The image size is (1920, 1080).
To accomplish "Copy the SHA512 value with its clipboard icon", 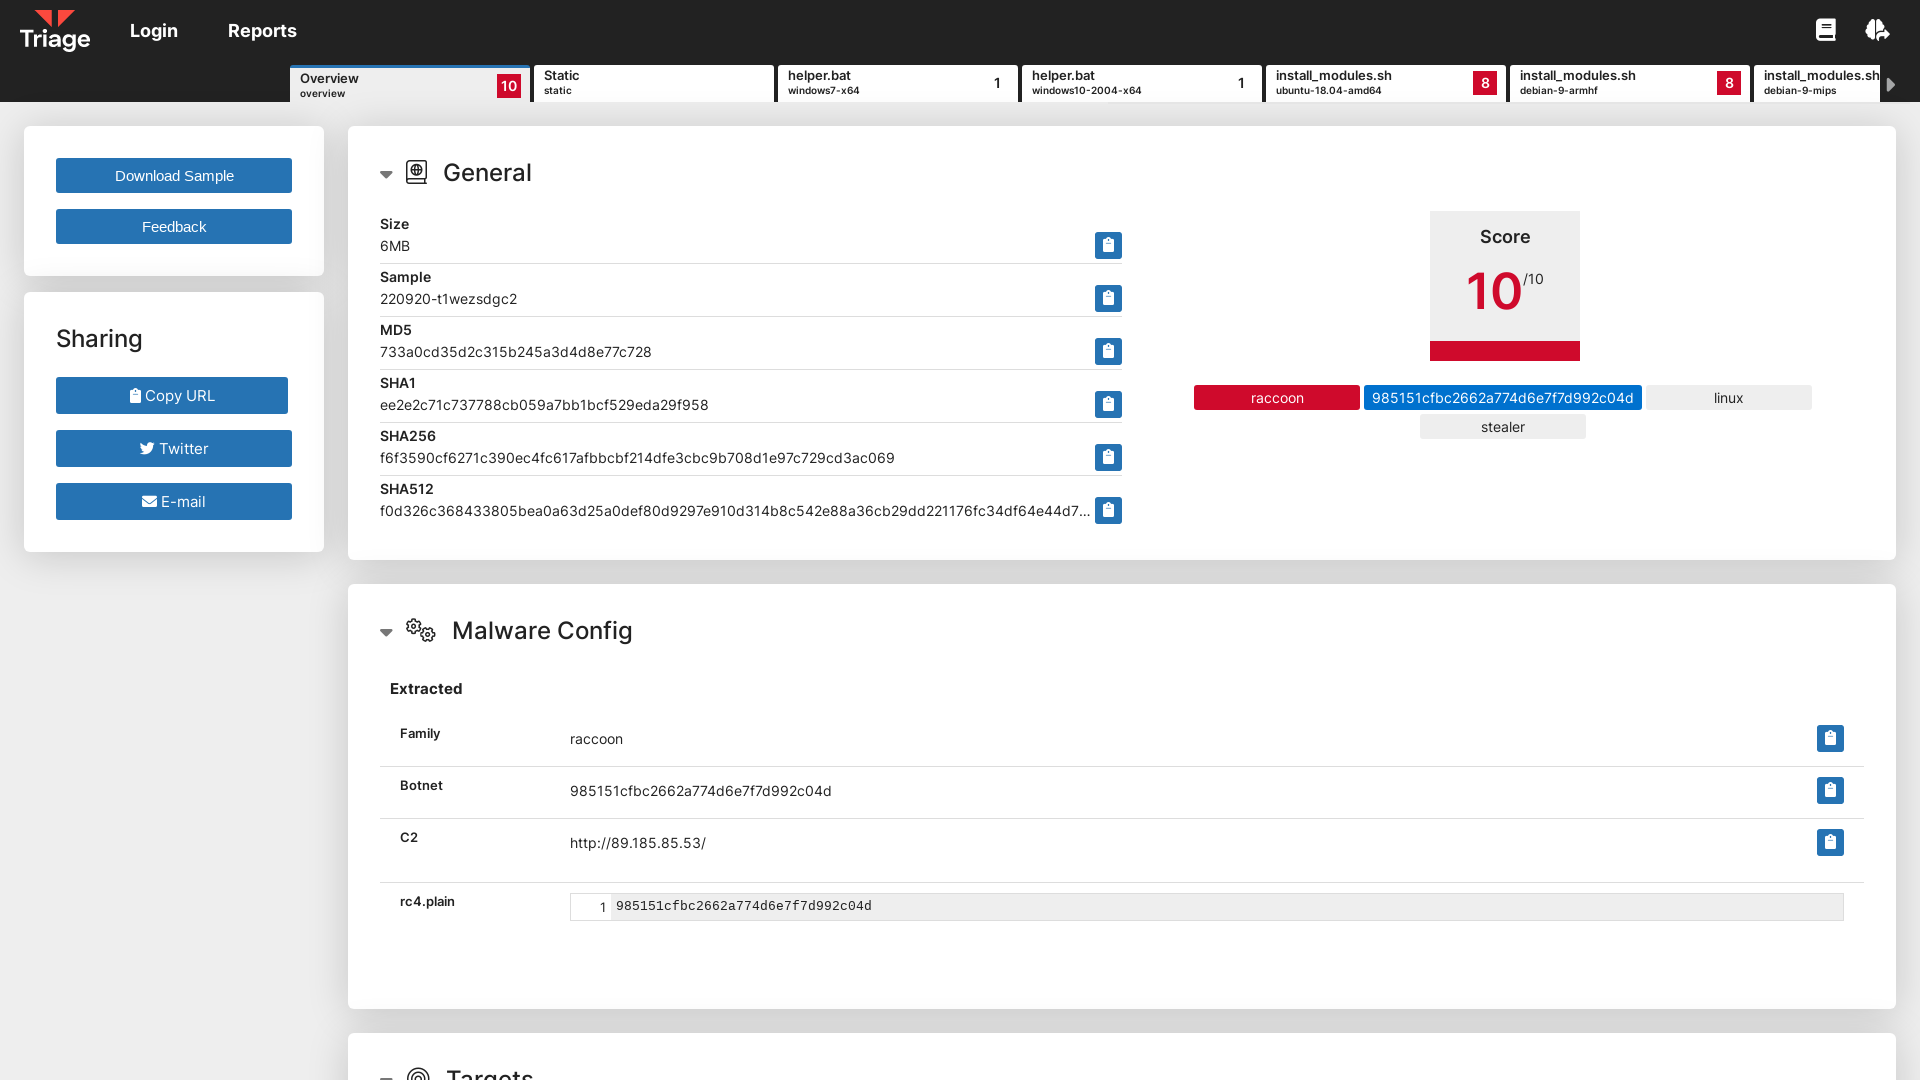I will pyautogui.click(x=1108, y=510).
